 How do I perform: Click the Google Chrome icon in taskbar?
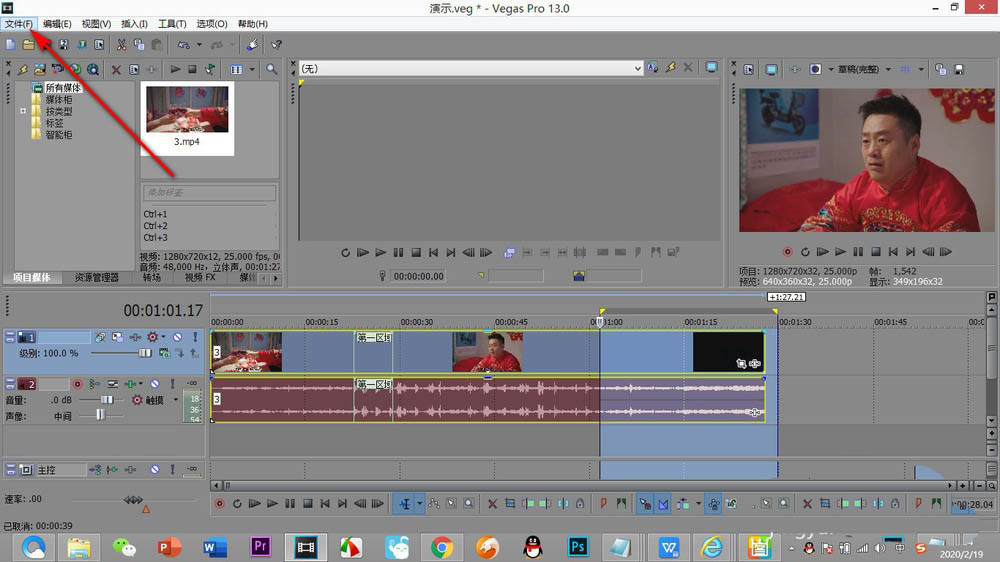(441, 547)
